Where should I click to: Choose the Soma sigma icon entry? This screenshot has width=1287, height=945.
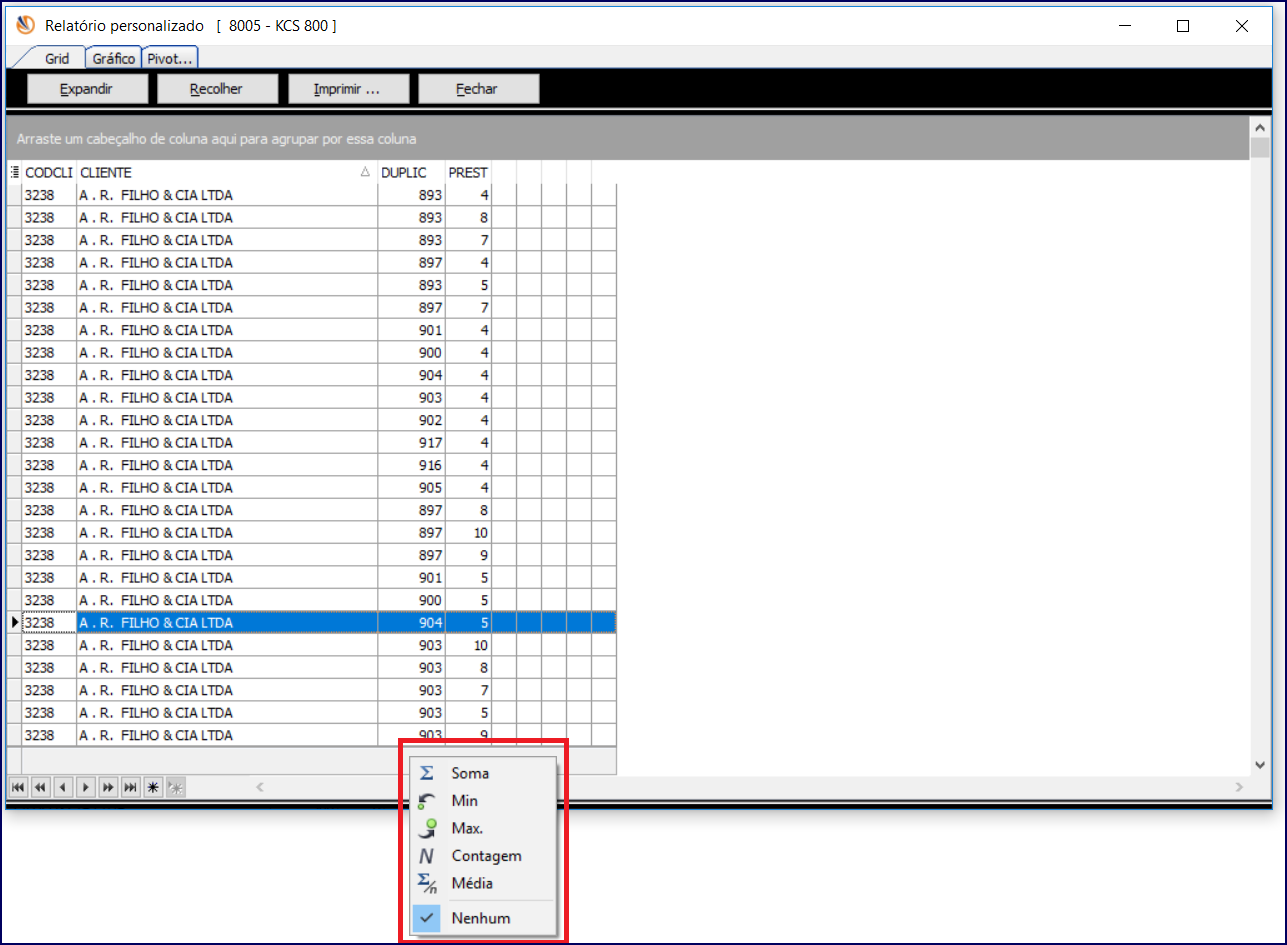tap(427, 773)
